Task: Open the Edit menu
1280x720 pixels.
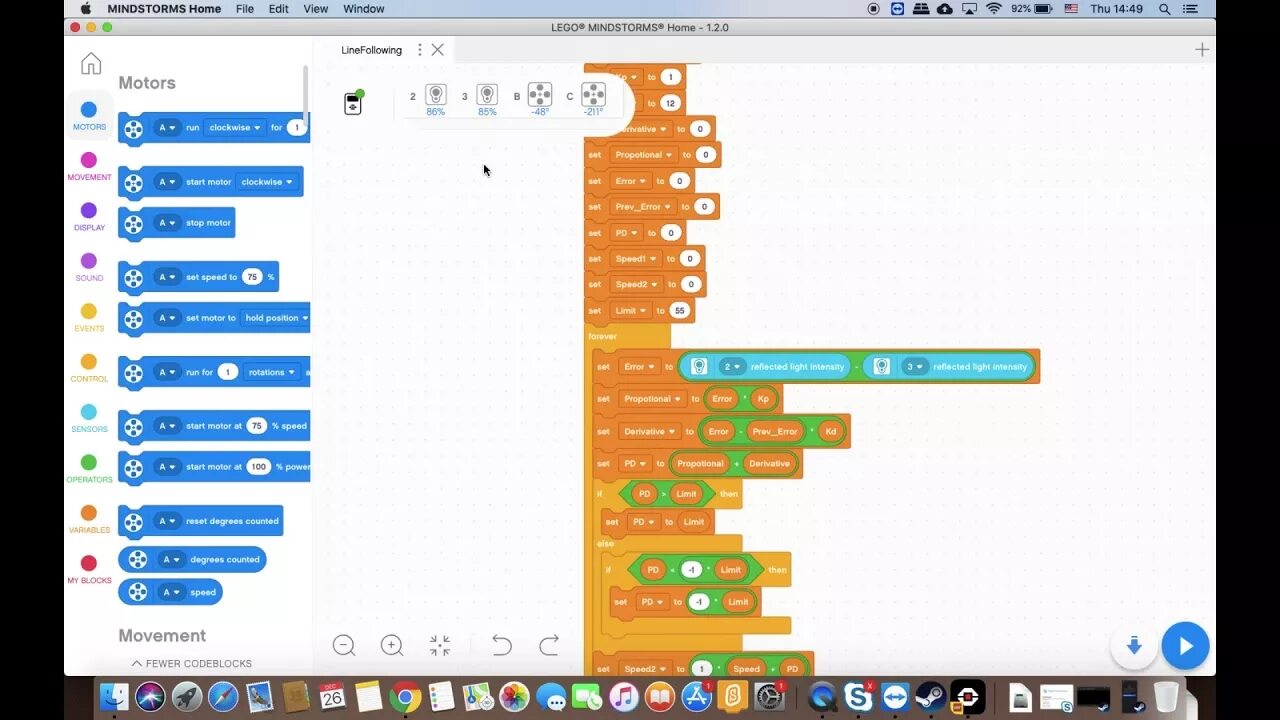Action: [x=279, y=8]
